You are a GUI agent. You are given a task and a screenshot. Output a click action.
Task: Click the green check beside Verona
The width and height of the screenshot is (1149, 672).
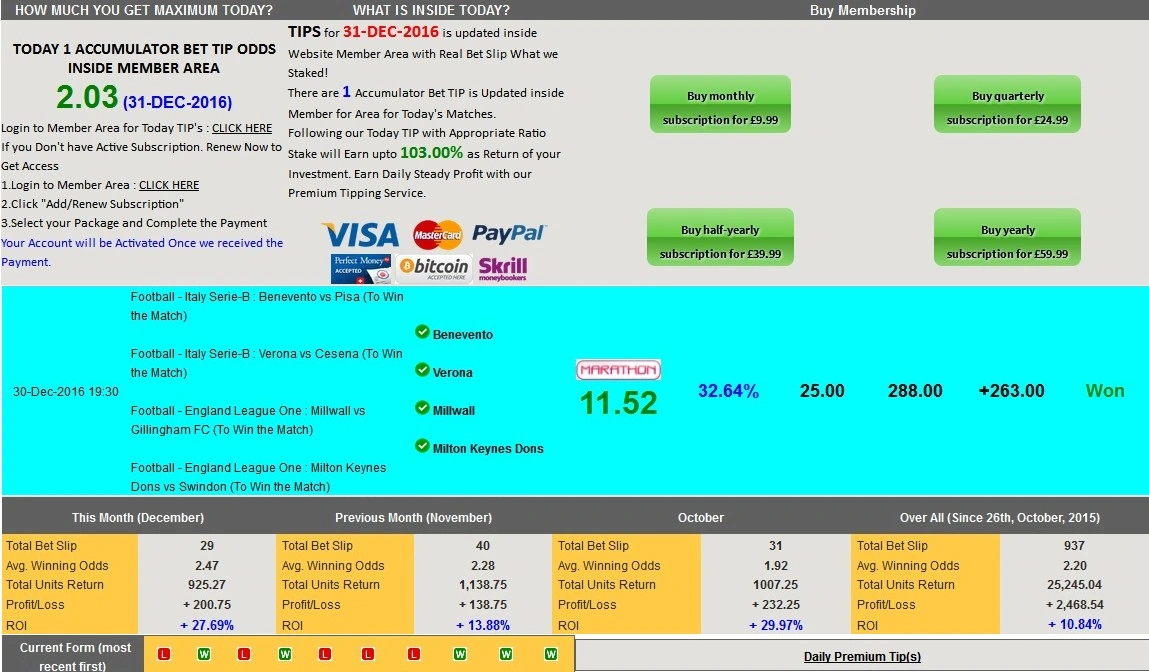tap(422, 371)
